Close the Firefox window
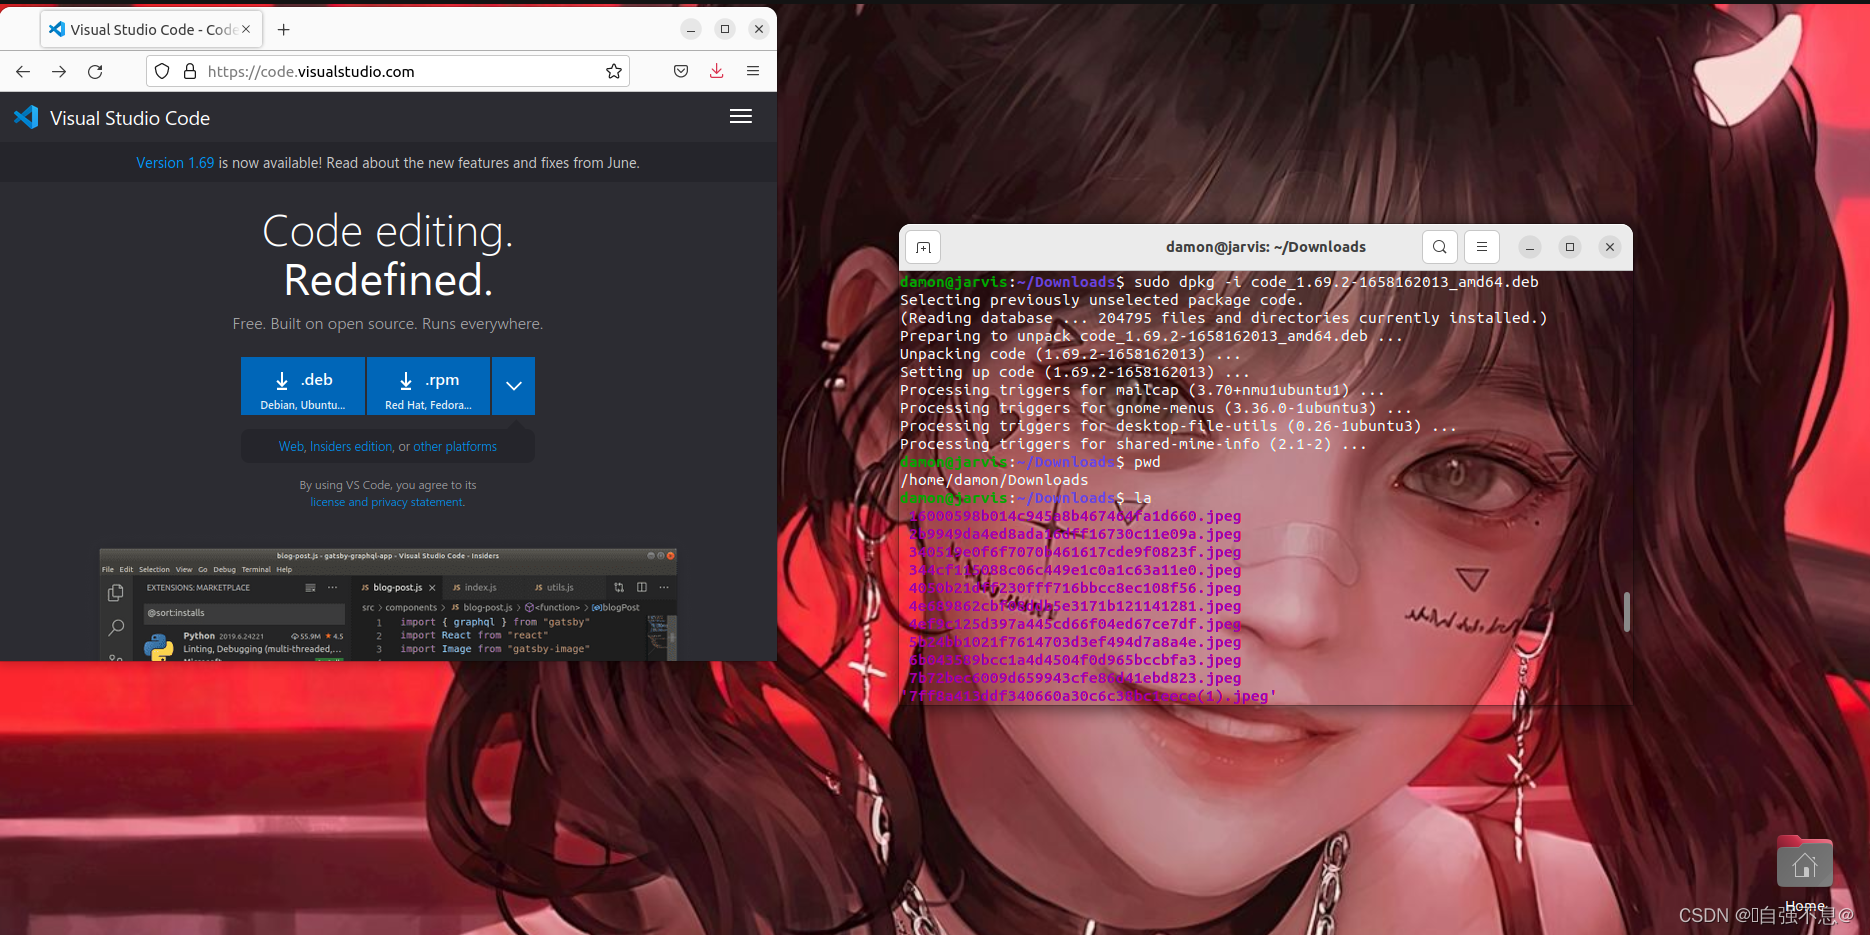The image size is (1870, 935). tap(759, 29)
